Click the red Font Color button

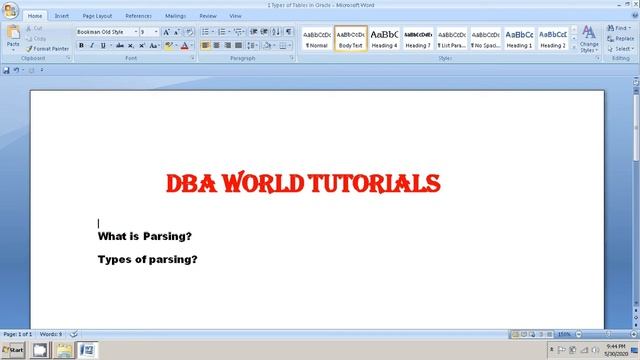[x=184, y=45]
